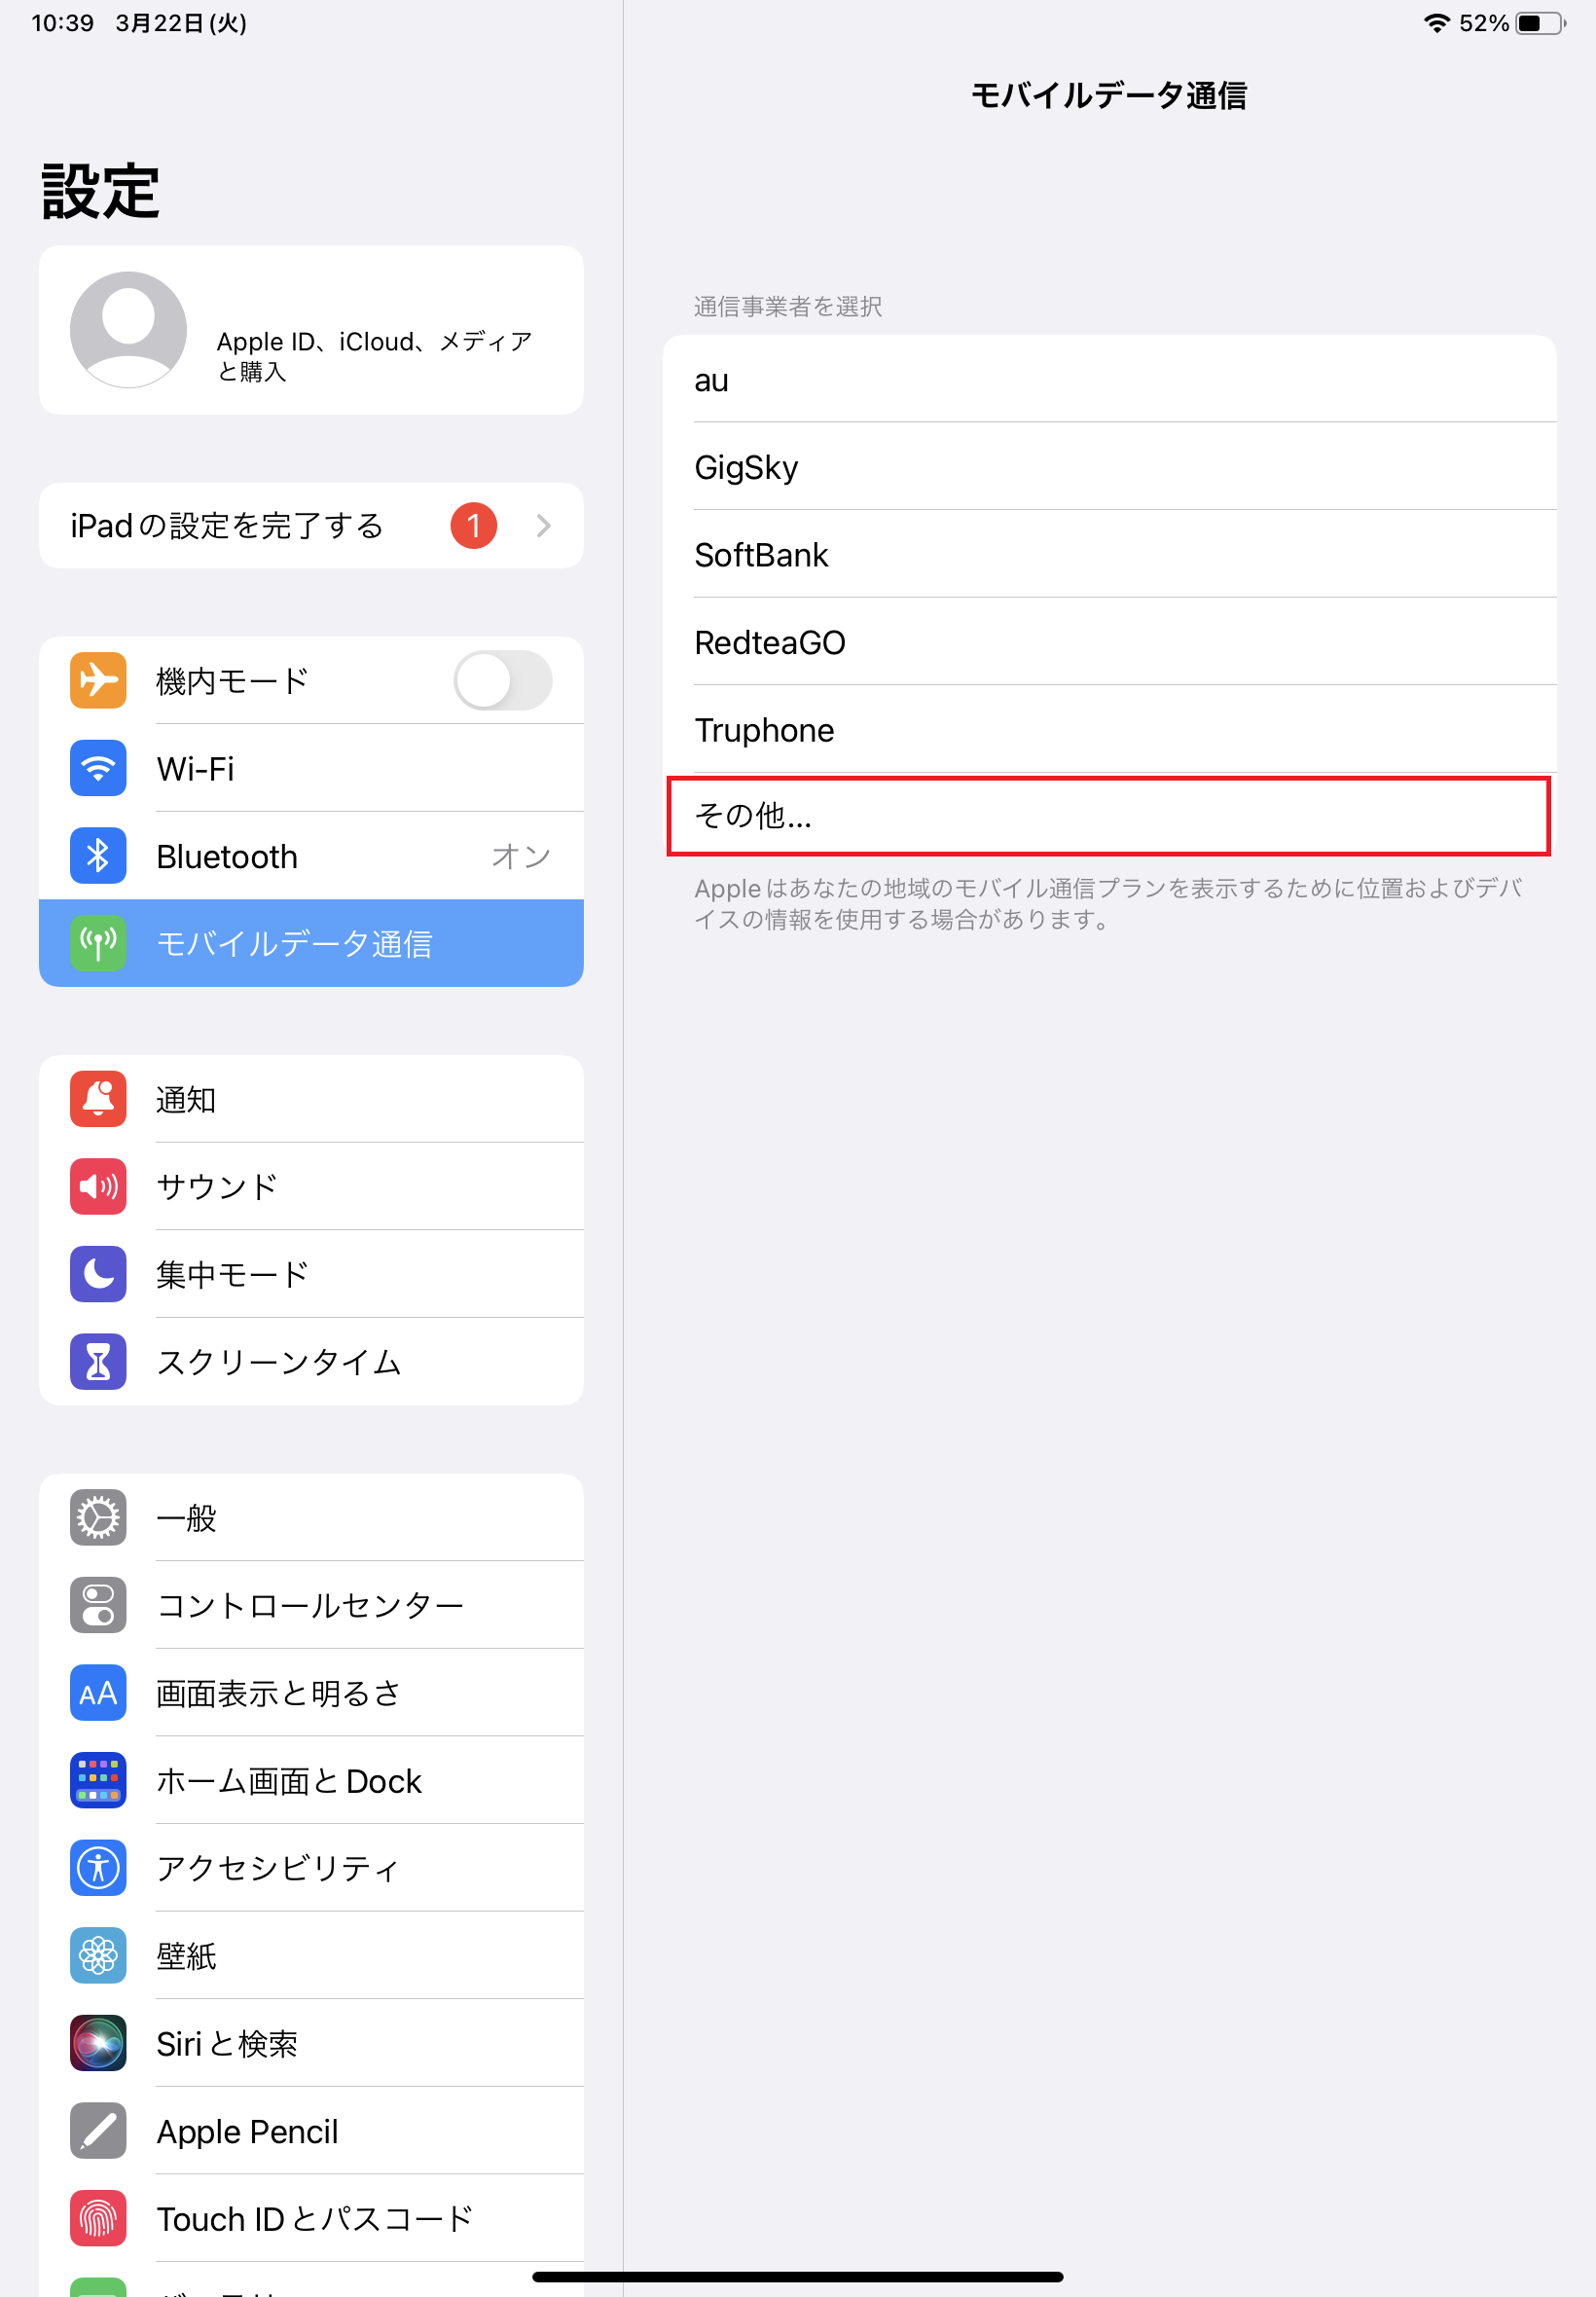Expand the finish iPad setup chevron
1596x2297 pixels.
coord(544,526)
